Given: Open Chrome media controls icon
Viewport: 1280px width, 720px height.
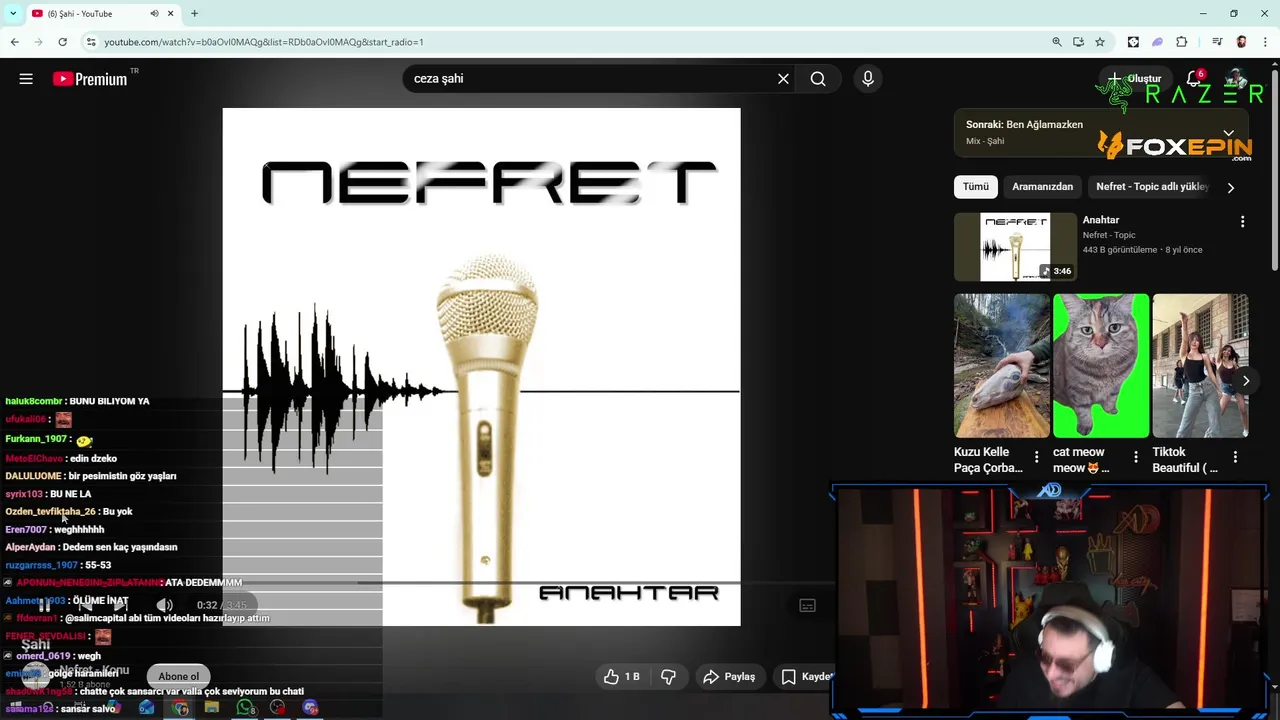Looking at the screenshot, I should [x=1216, y=42].
